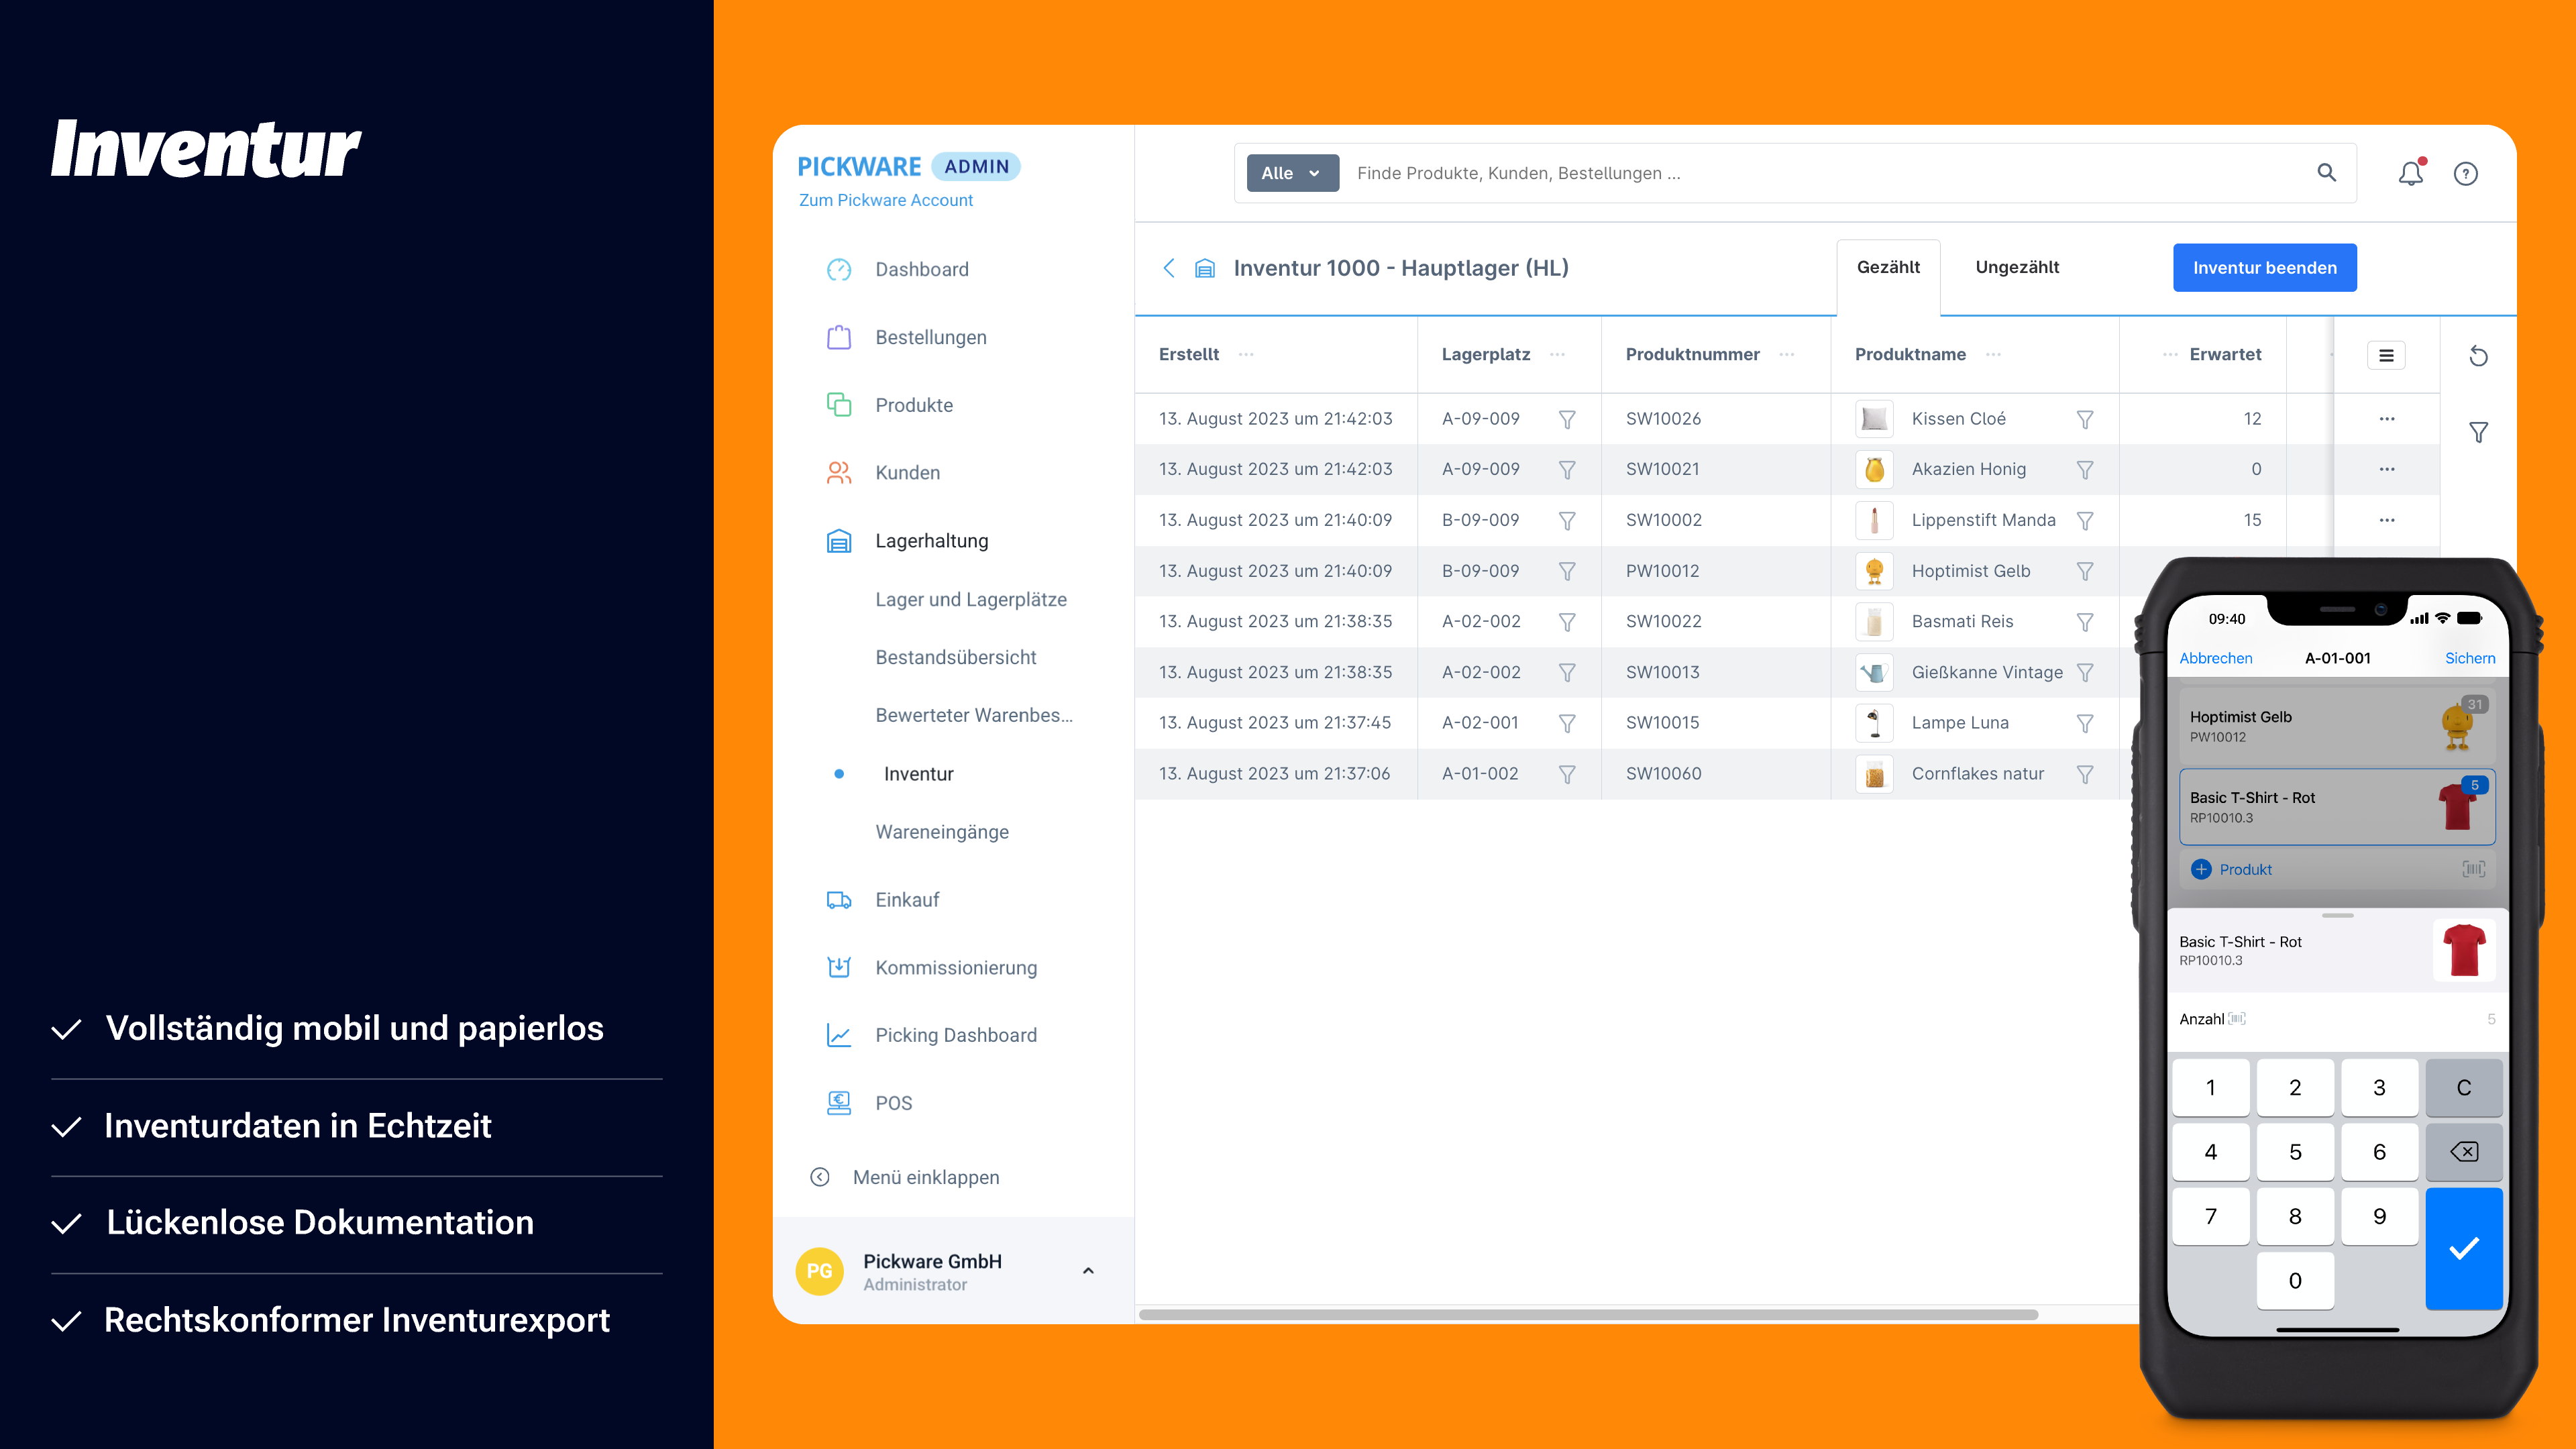2576x1449 pixels.
Task: Open Produktname column options menu
Action: coord(1993,354)
